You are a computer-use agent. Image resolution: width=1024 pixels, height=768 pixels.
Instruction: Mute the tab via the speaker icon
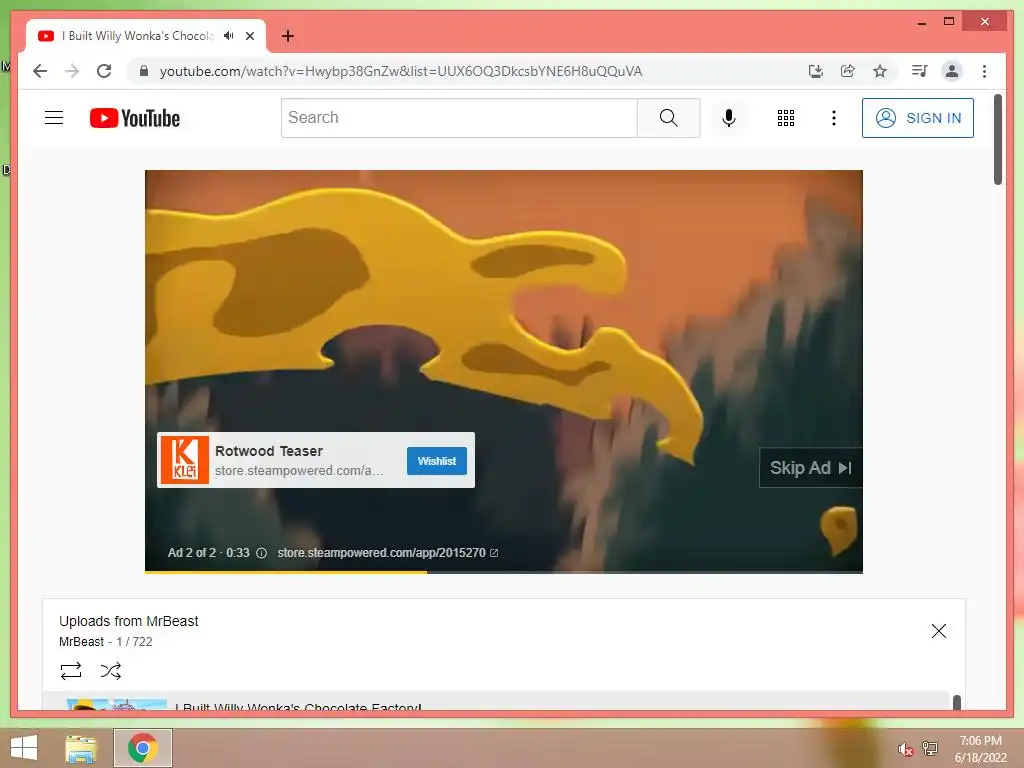coord(229,36)
